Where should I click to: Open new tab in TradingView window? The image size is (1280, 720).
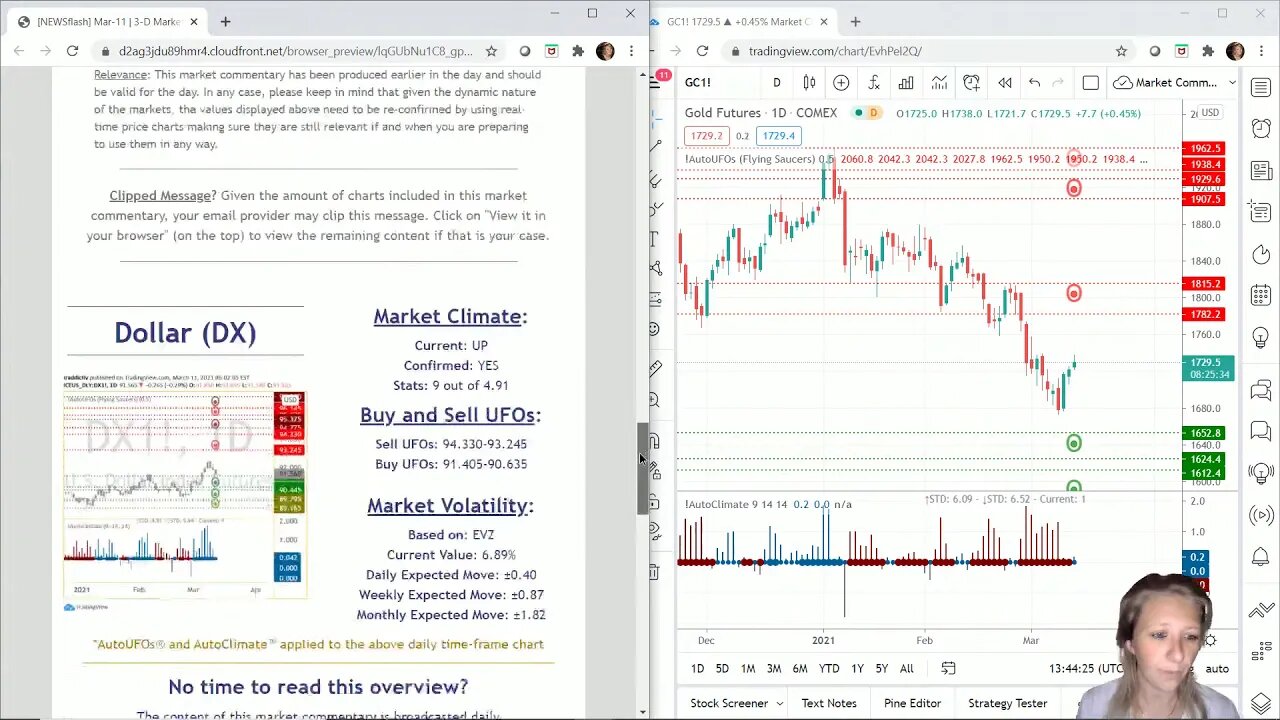(x=856, y=21)
